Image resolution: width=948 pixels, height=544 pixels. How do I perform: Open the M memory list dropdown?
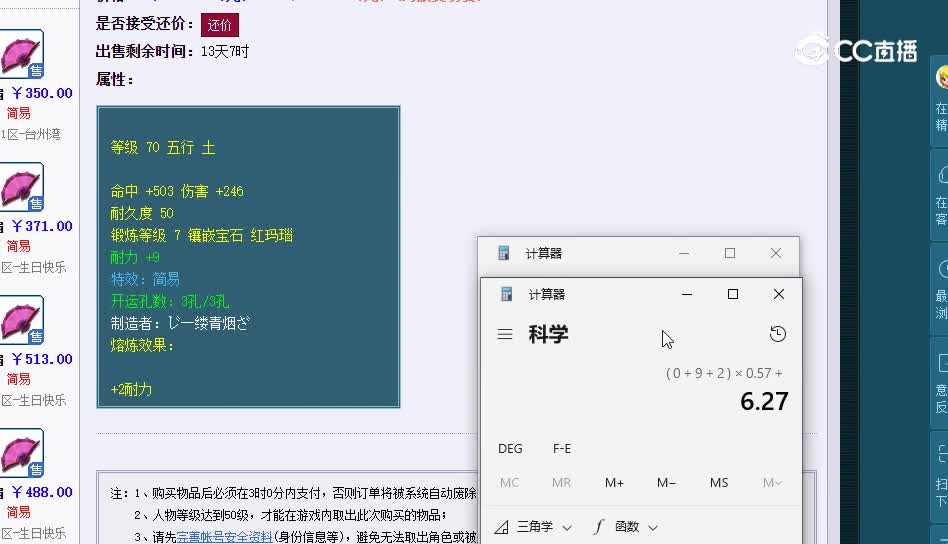[x=772, y=482]
